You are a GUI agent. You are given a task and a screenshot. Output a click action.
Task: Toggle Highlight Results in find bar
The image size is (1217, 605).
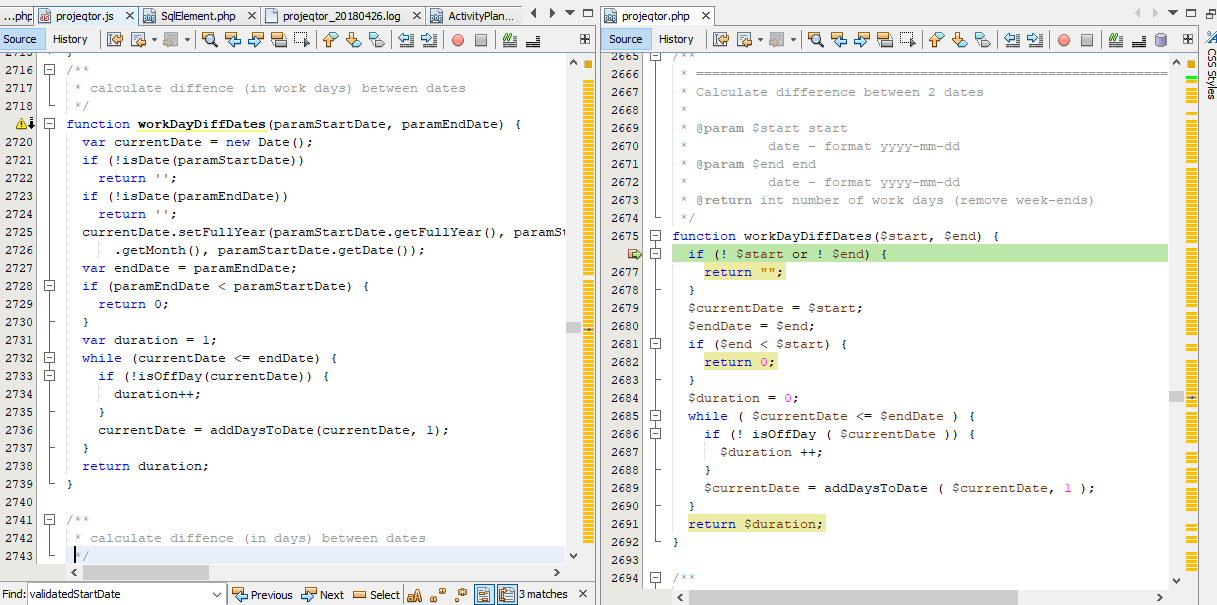[484, 595]
